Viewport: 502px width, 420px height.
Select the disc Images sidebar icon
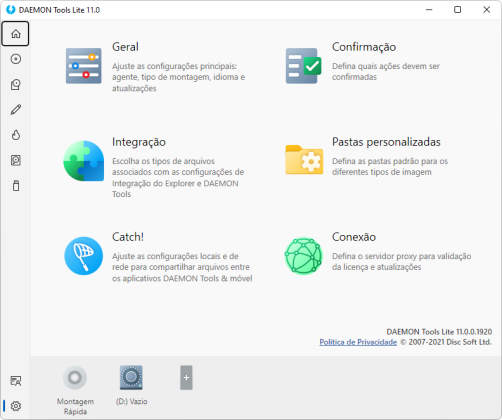click(x=16, y=59)
